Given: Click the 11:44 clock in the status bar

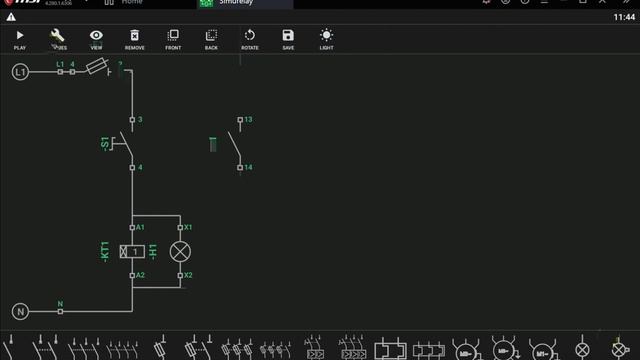Looking at the screenshot, I should coord(624,17).
